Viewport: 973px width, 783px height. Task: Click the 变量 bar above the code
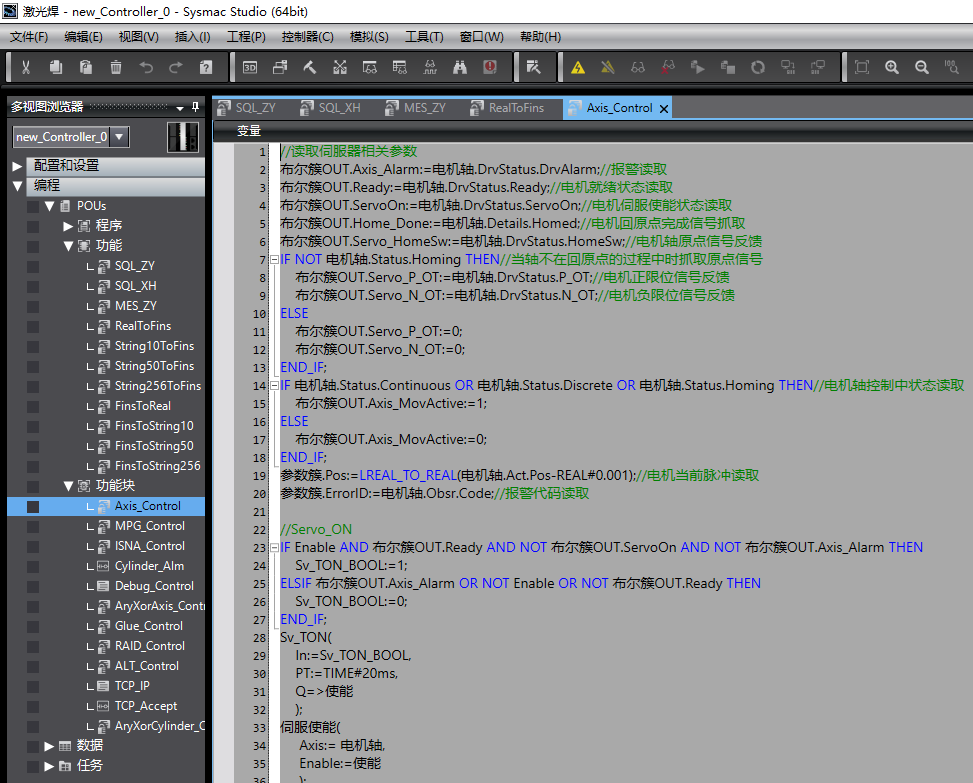tap(249, 131)
